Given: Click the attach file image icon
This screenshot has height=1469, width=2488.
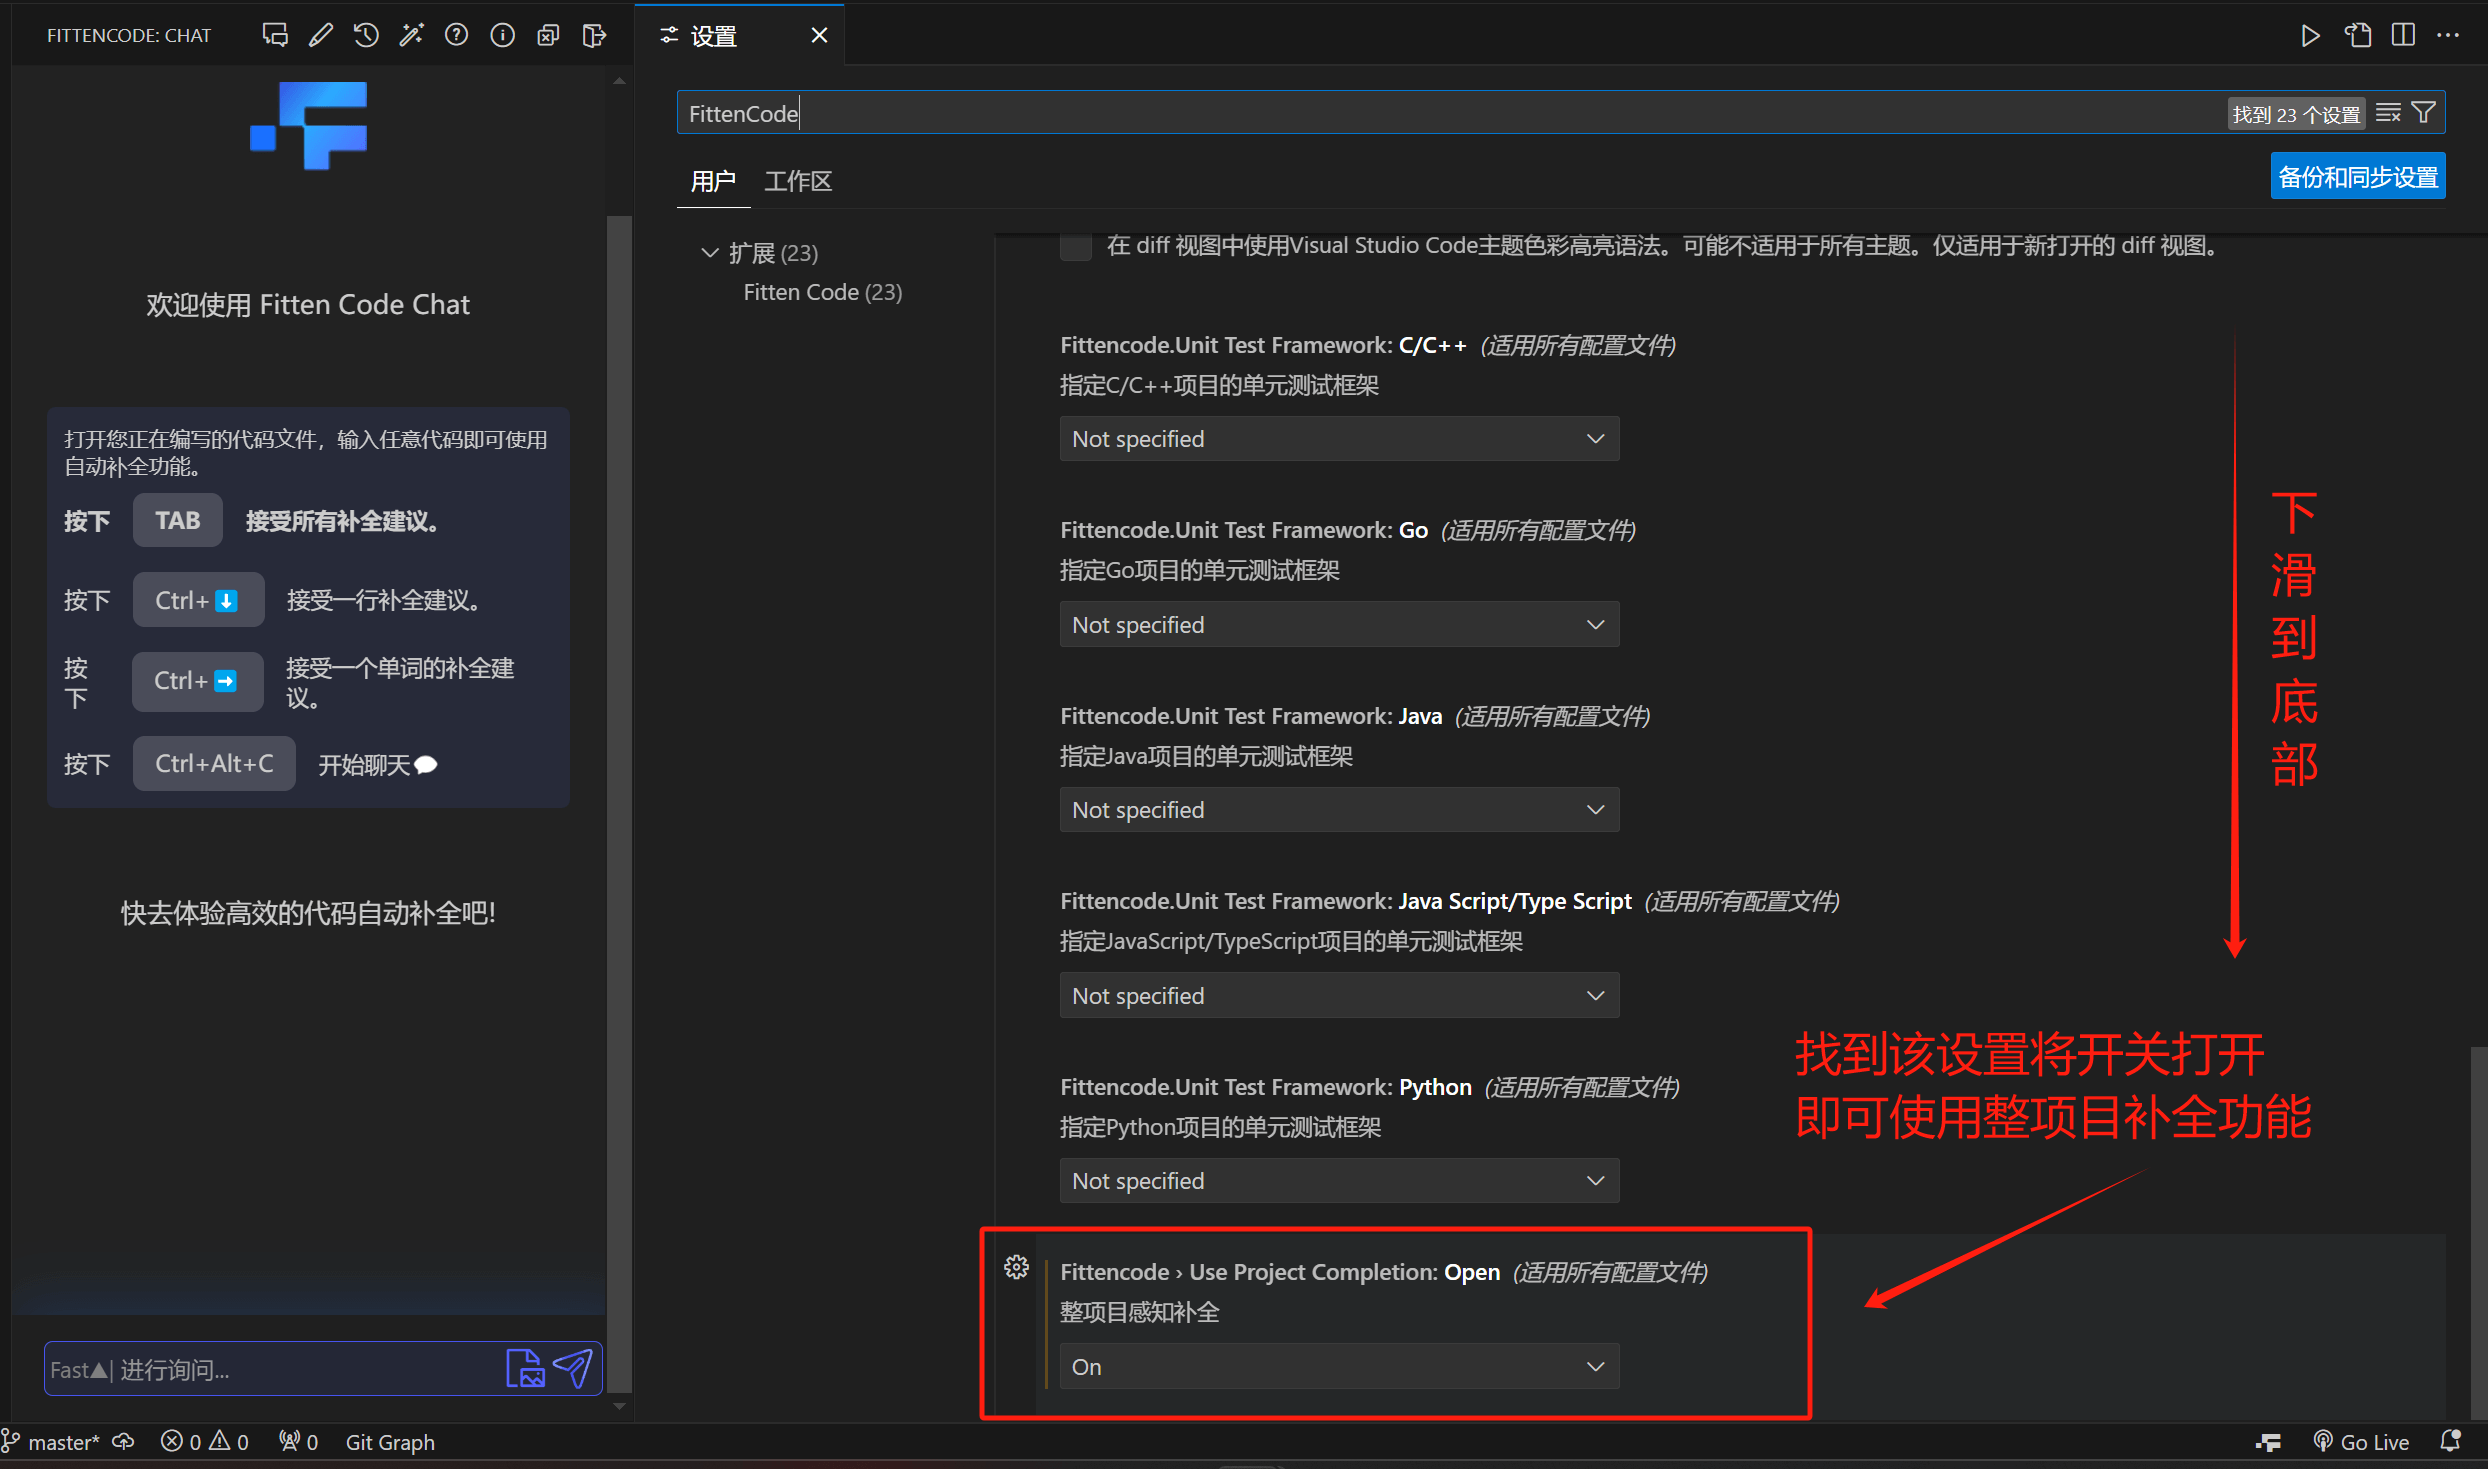Looking at the screenshot, I should tap(525, 1367).
